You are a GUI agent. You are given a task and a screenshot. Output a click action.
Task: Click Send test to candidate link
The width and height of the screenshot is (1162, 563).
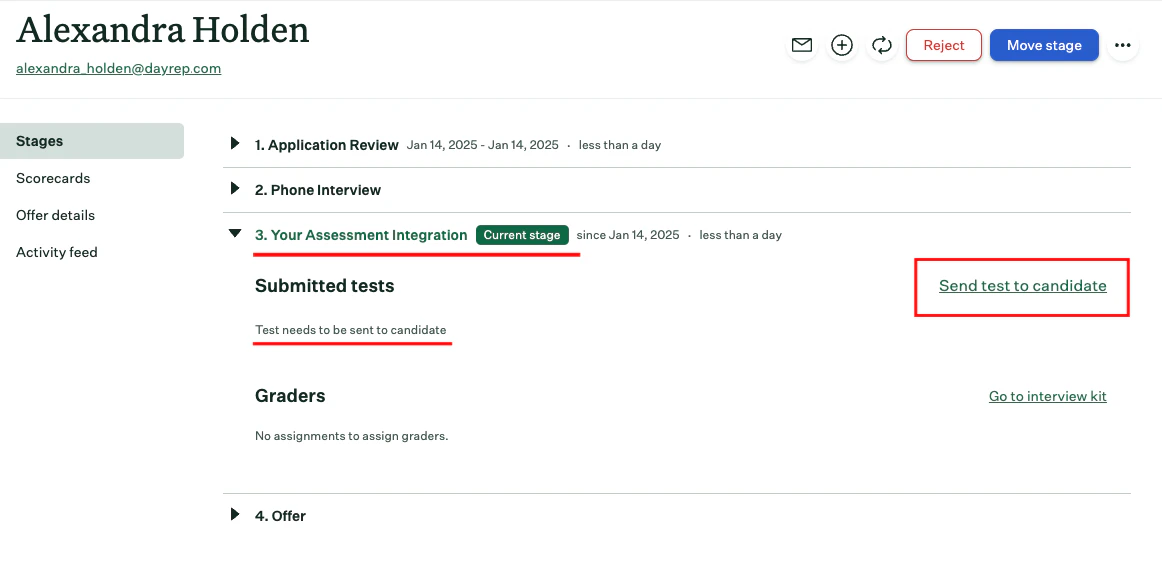point(1023,286)
